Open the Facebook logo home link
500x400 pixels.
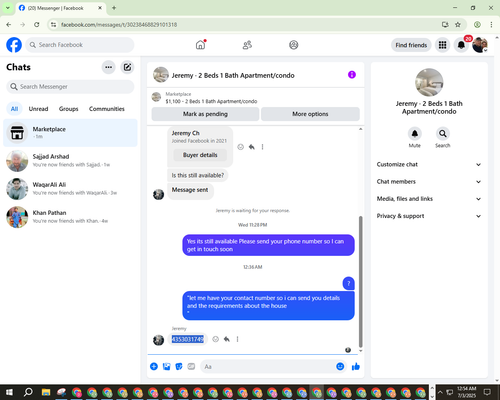click(x=14, y=45)
